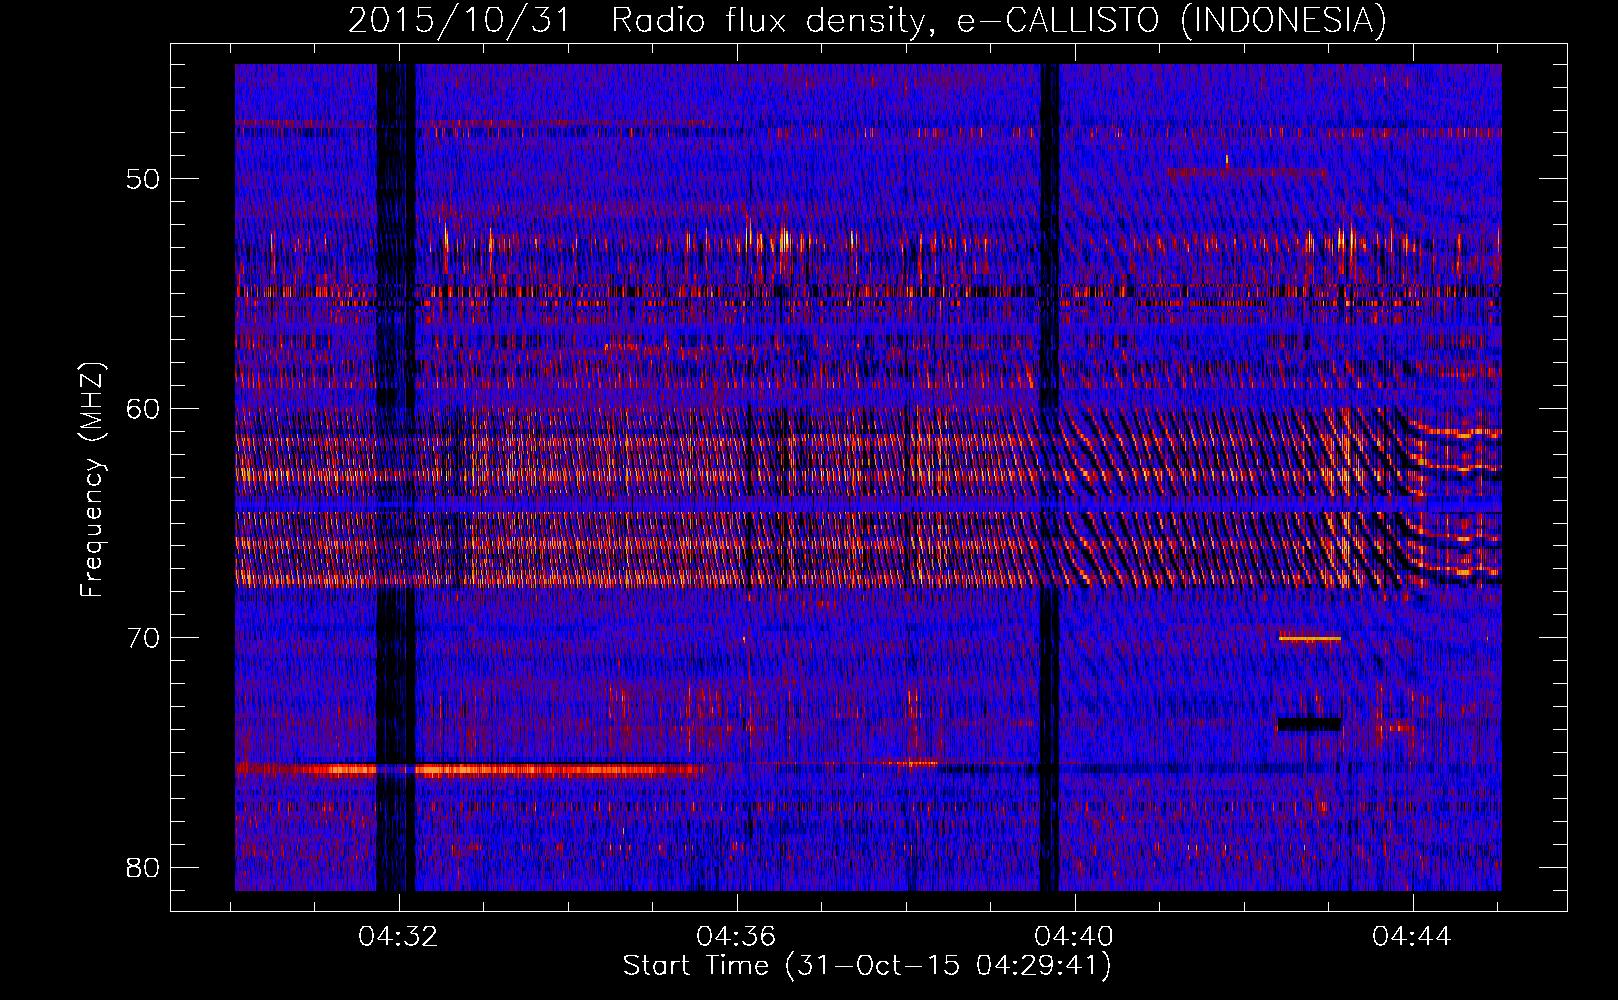Click the 04:36 time tick label
Screen dimensions: 1618x1000
[x=737, y=936]
